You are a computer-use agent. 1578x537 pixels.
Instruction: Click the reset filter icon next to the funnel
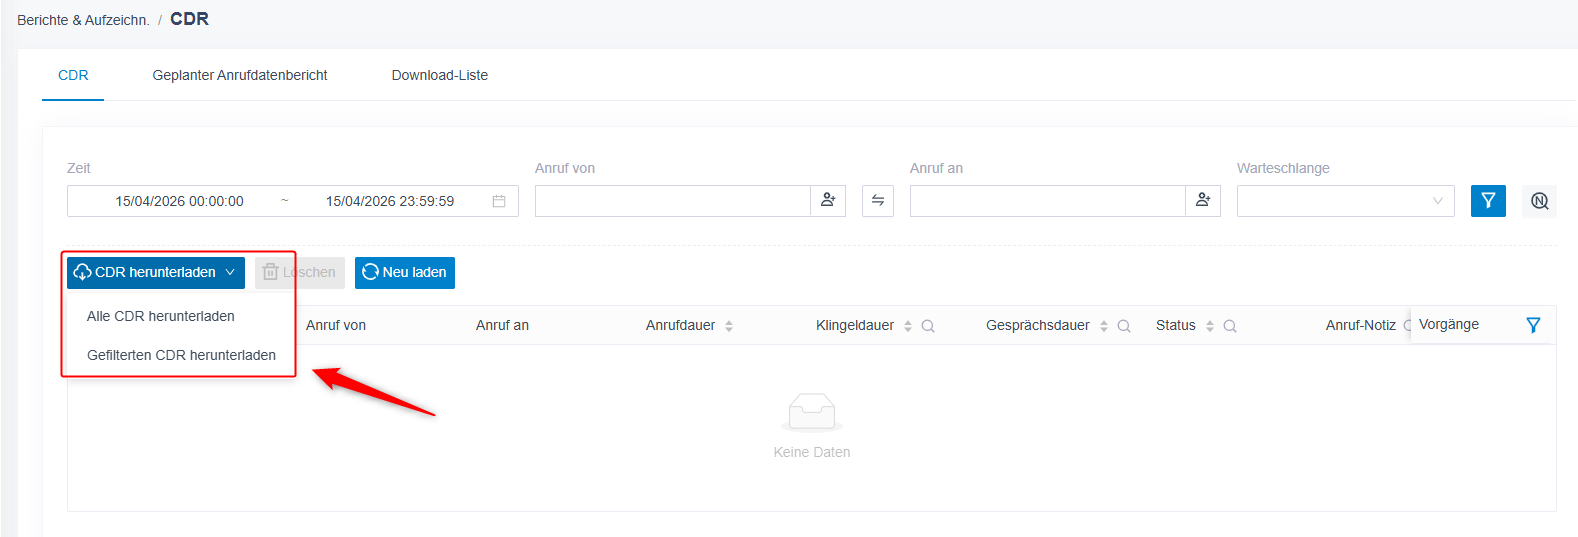[1540, 200]
